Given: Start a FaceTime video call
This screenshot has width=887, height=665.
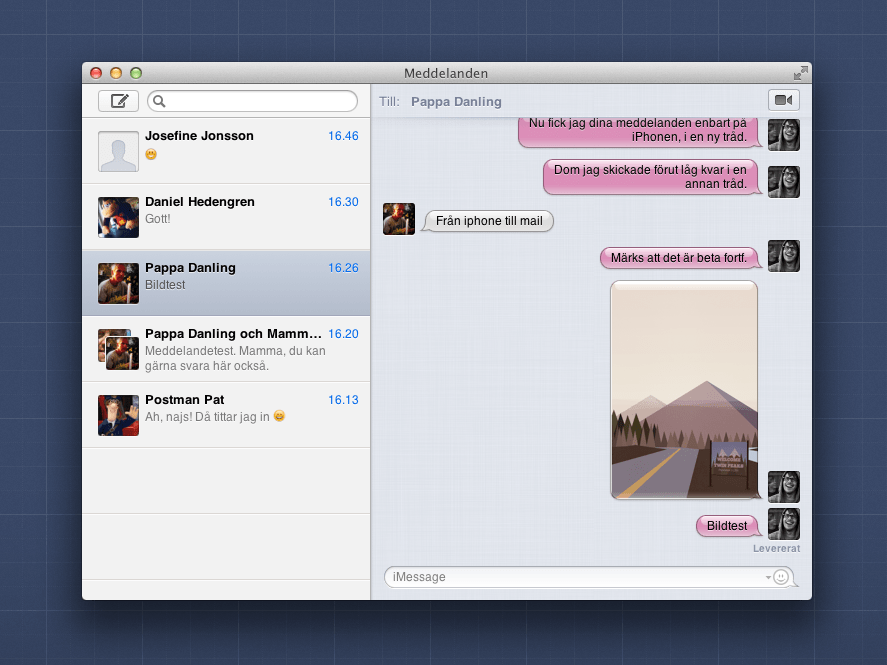Looking at the screenshot, I should click(784, 100).
